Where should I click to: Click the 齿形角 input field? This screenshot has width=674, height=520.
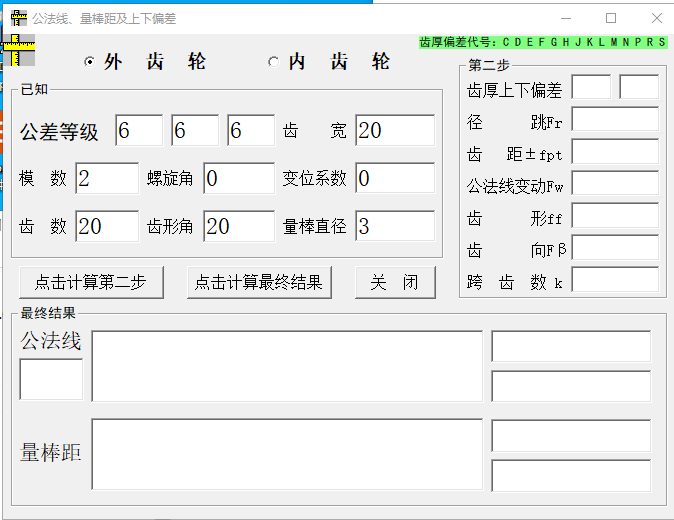point(239,226)
